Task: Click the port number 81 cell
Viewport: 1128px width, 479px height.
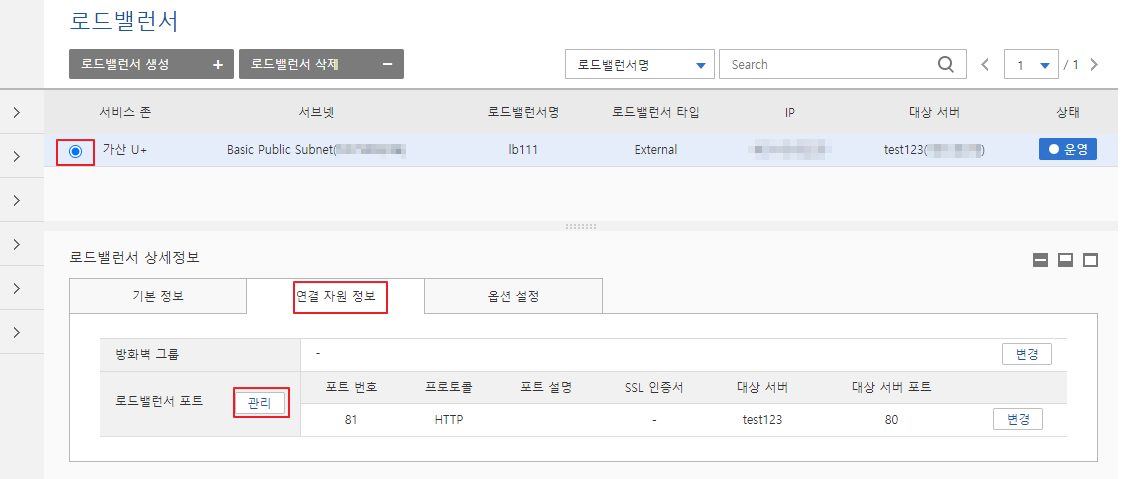Action: pyautogui.click(x=351, y=420)
